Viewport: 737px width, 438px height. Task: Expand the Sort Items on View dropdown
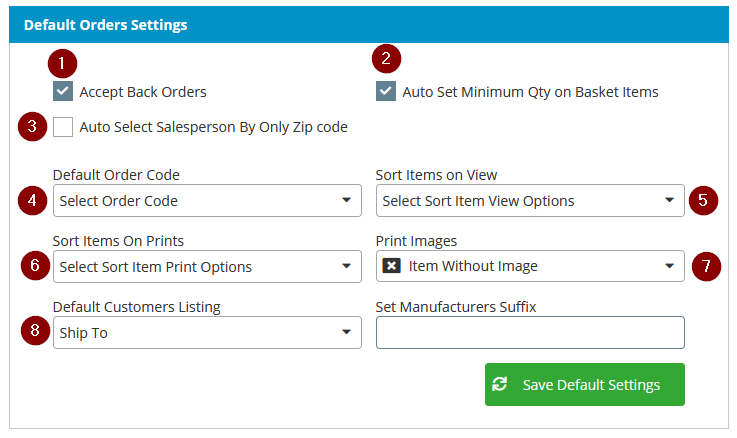coord(530,201)
